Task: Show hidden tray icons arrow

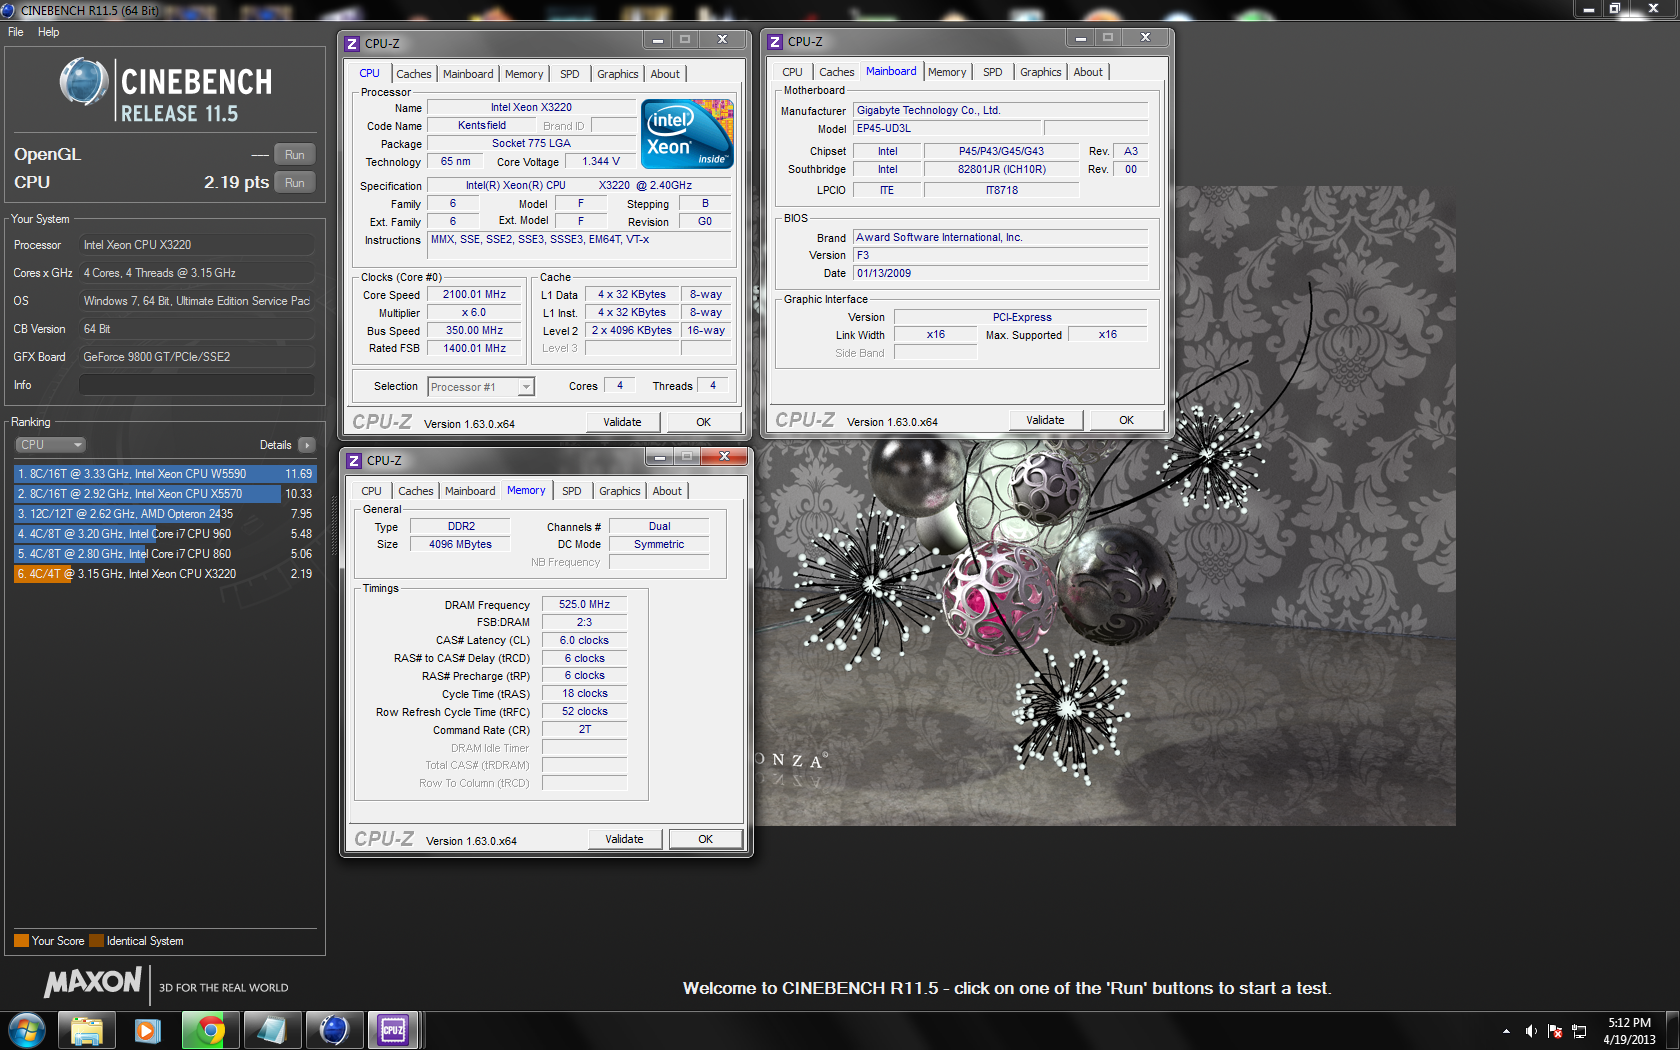Action: coord(1507,1031)
